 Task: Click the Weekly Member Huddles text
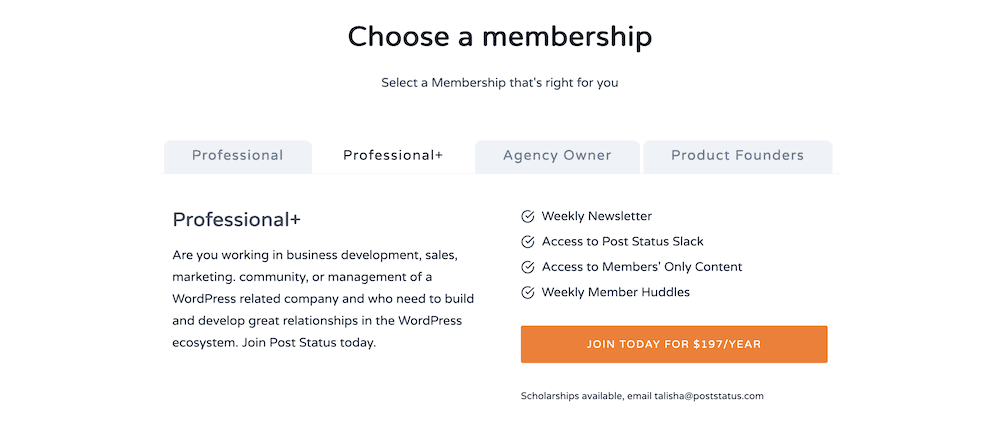[x=616, y=293]
